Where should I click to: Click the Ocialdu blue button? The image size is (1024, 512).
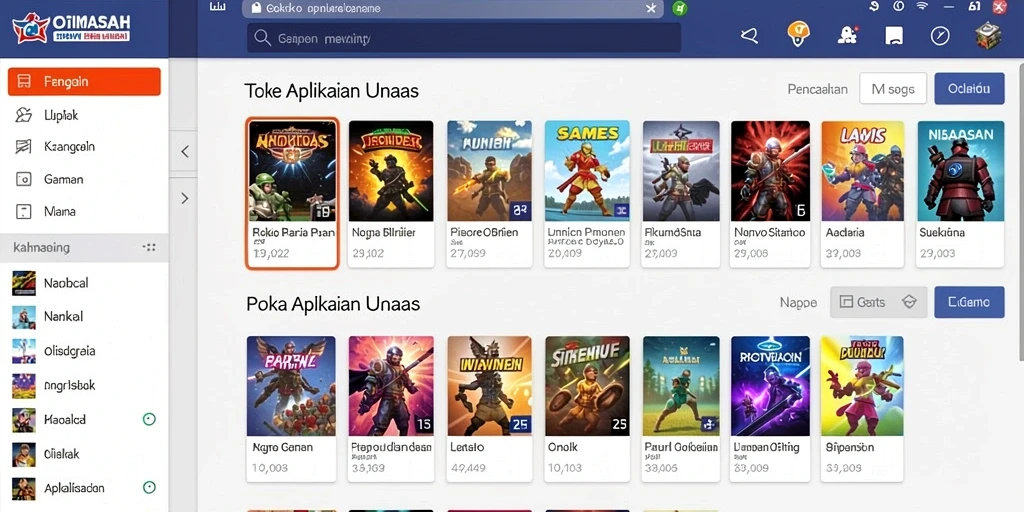pos(969,89)
